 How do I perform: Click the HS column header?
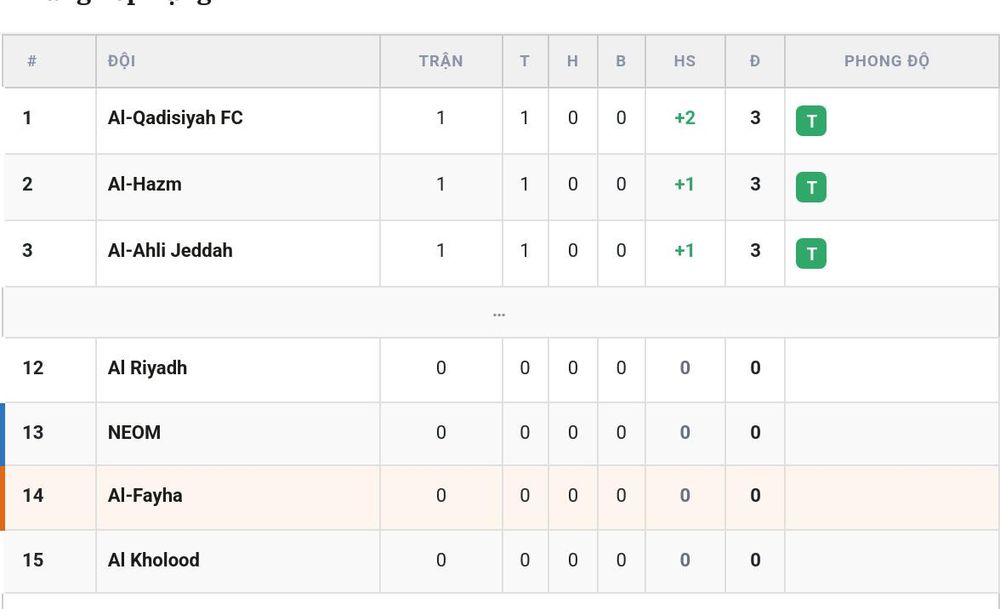point(685,61)
